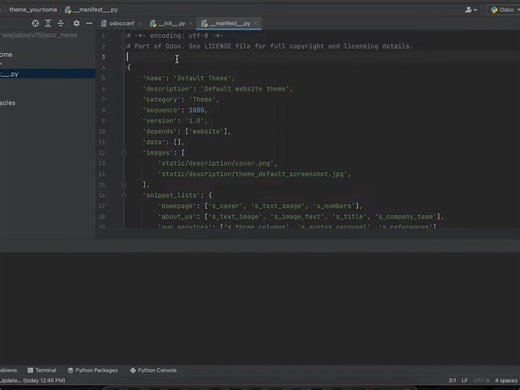
Task: Click the sequence value 1000
Action: click(x=196, y=110)
